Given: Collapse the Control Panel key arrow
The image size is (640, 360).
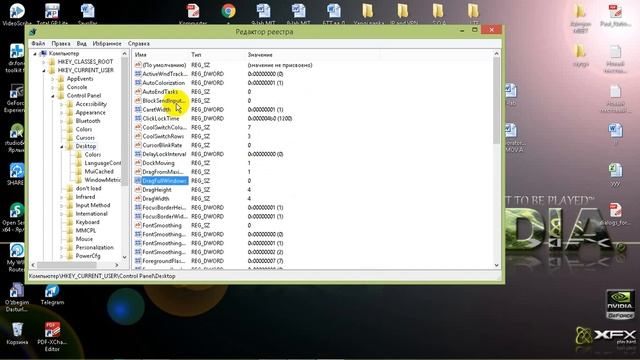Looking at the screenshot, I should coord(53,96).
